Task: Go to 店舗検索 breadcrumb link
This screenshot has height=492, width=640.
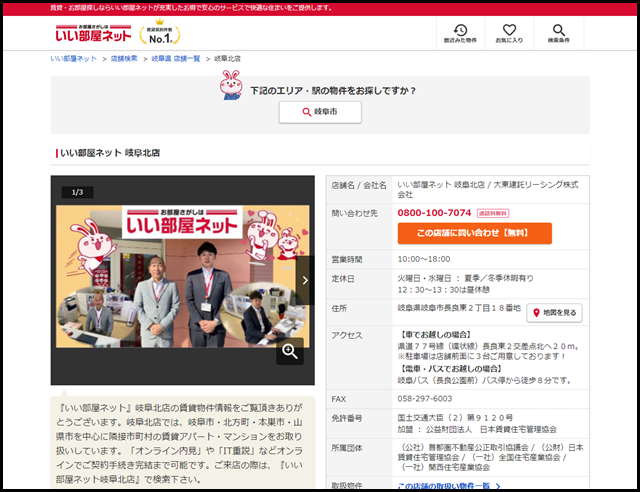Action: point(124,59)
